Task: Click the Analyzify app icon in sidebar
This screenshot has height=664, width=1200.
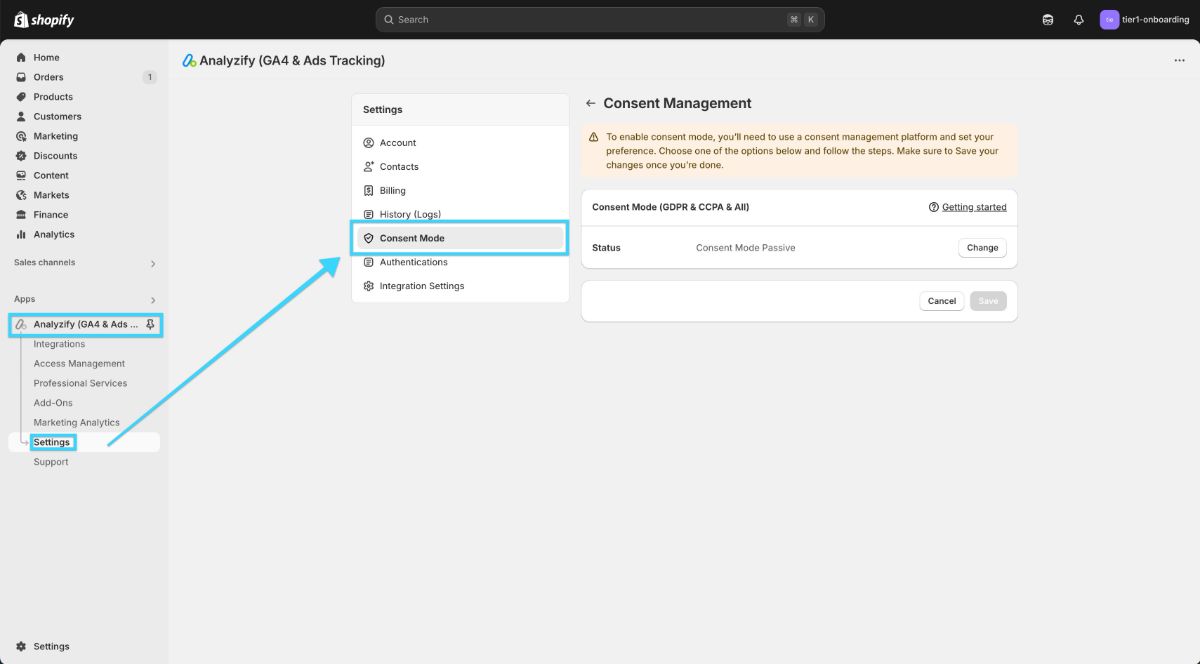Action: (21, 325)
